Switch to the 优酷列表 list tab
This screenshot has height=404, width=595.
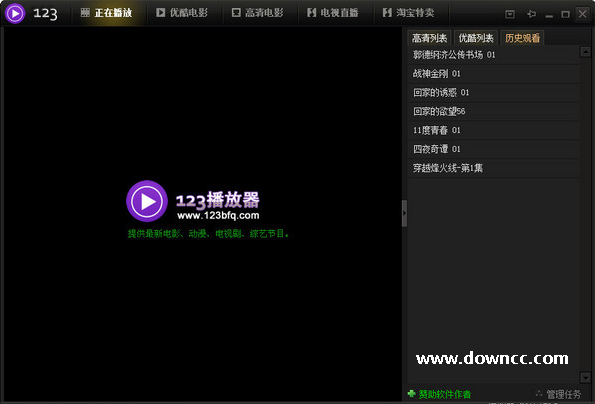coord(476,38)
